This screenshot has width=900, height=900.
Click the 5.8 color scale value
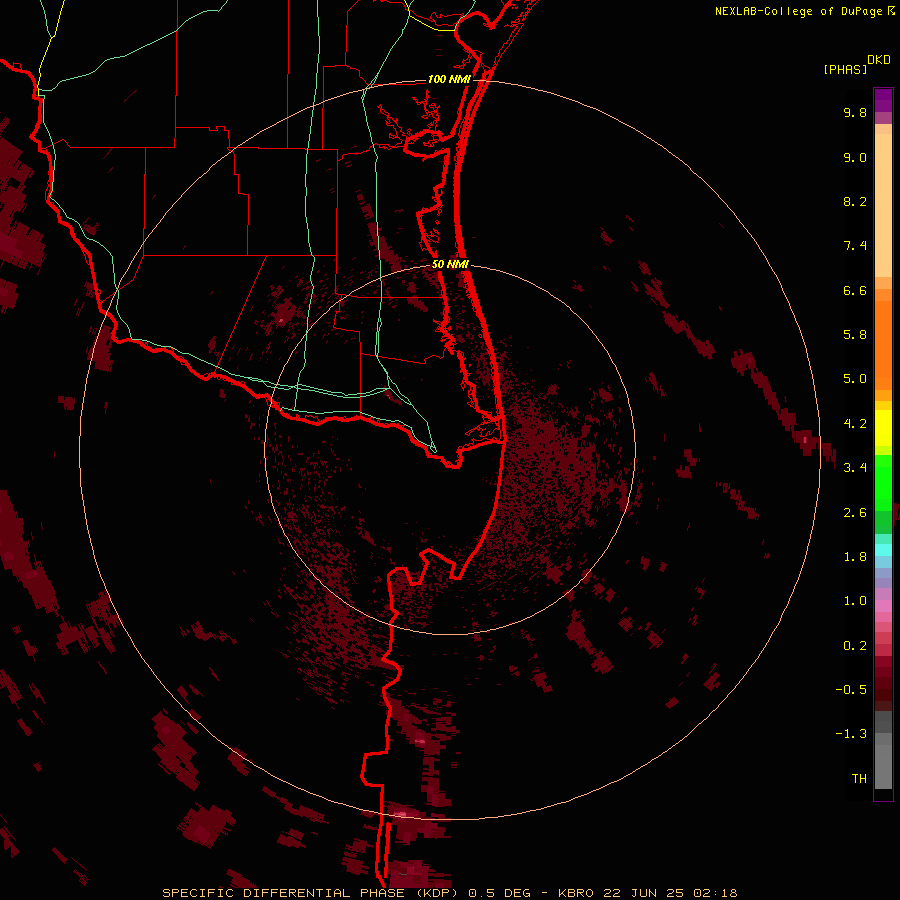(x=855, y=335)
